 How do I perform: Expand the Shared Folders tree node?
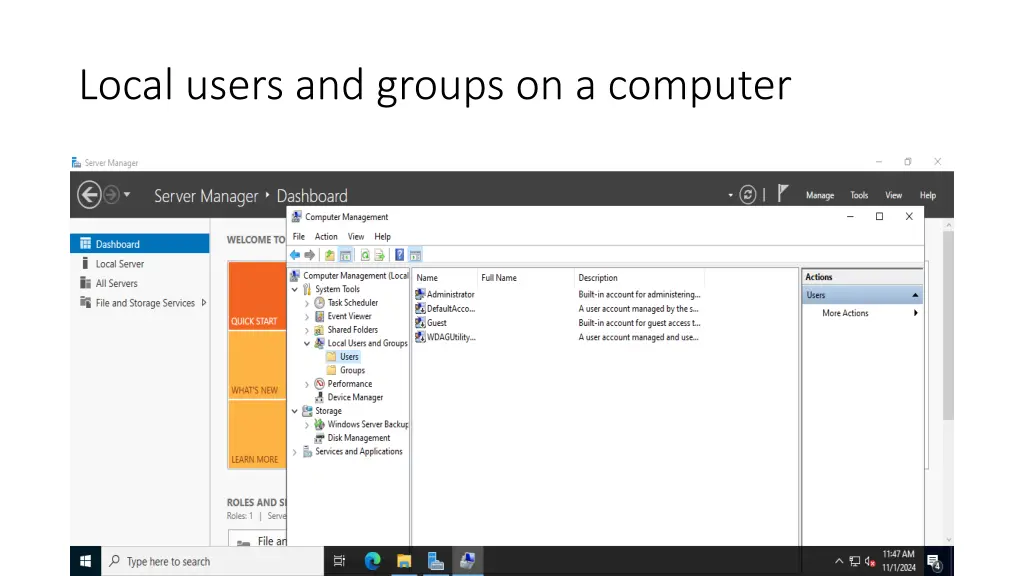307,330
